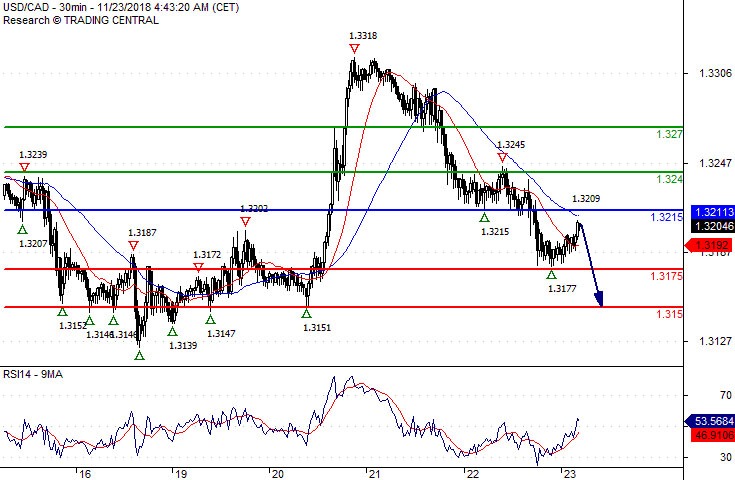Click date label 21 on time axis

374,474
